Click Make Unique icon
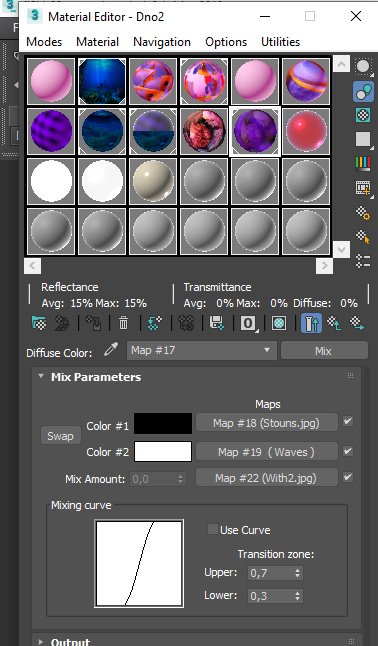This screenshot has width=378, height=646. (x=186, y=323)
